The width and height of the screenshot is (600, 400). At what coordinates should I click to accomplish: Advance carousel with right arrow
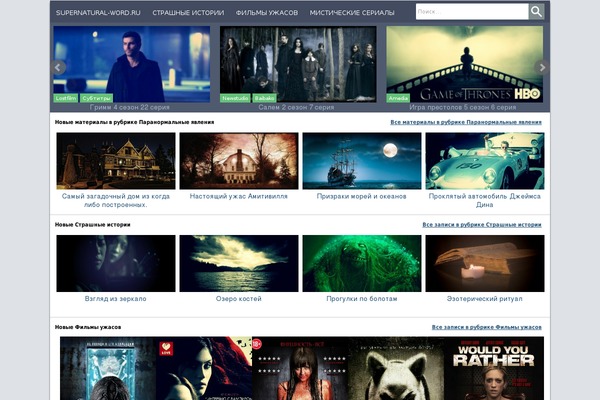[x=543, y=67]
